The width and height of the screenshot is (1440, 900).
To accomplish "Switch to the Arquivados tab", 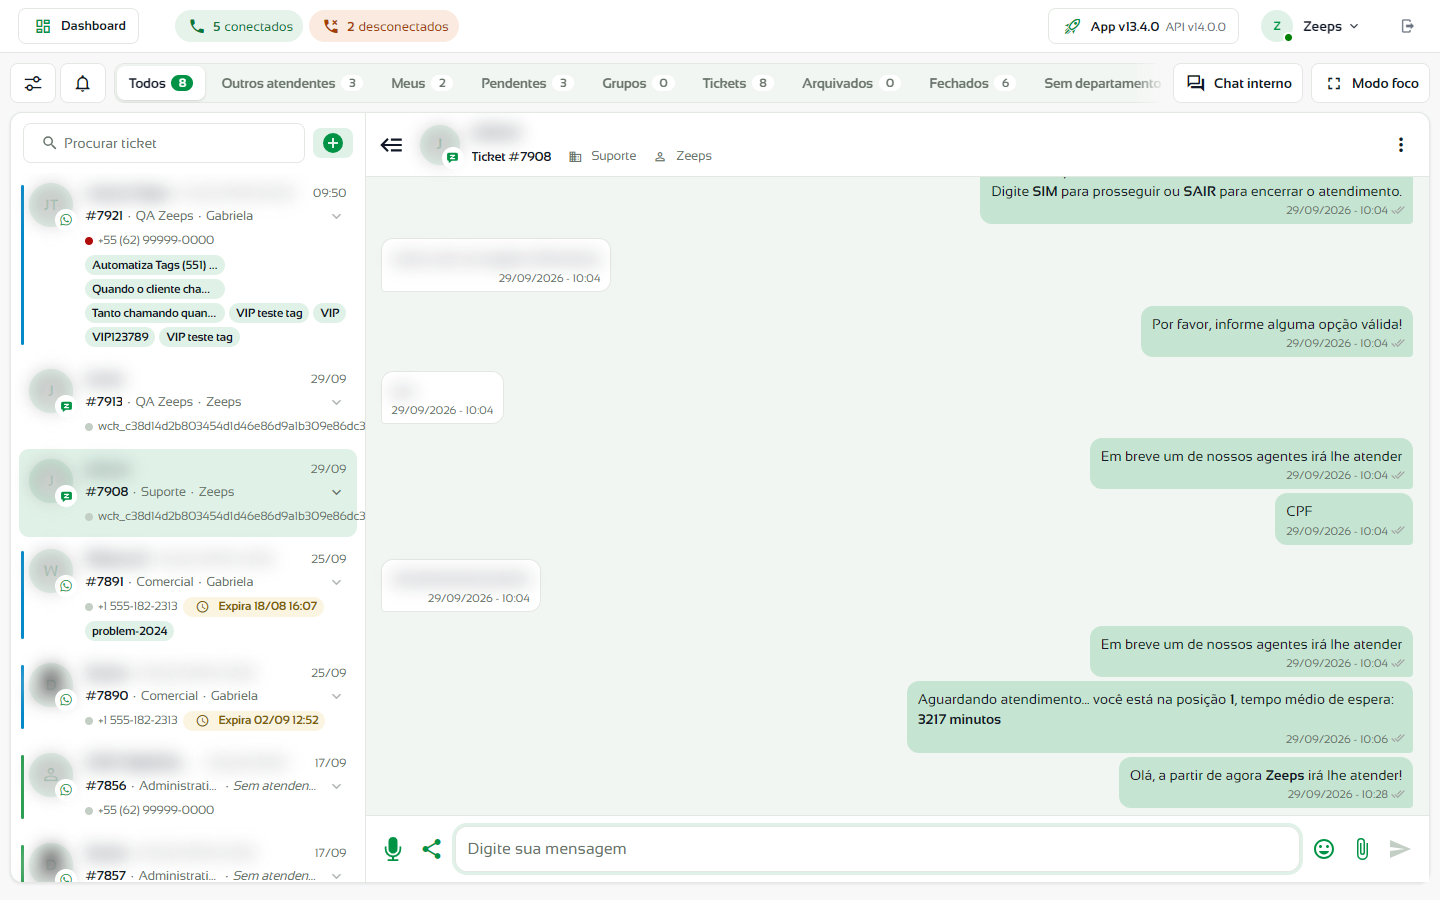I will [850, 83].
